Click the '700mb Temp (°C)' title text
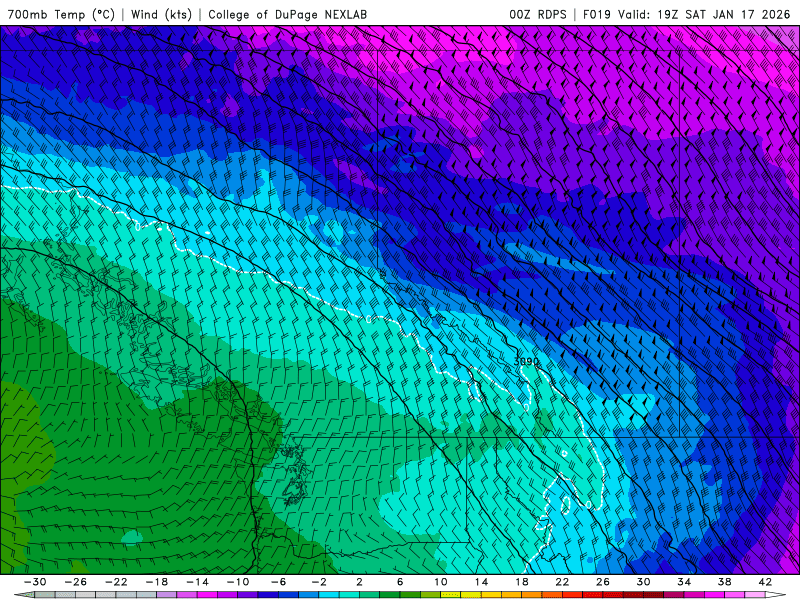The height and width of the screenshot is (600, 800). click(x=61, y=14)
